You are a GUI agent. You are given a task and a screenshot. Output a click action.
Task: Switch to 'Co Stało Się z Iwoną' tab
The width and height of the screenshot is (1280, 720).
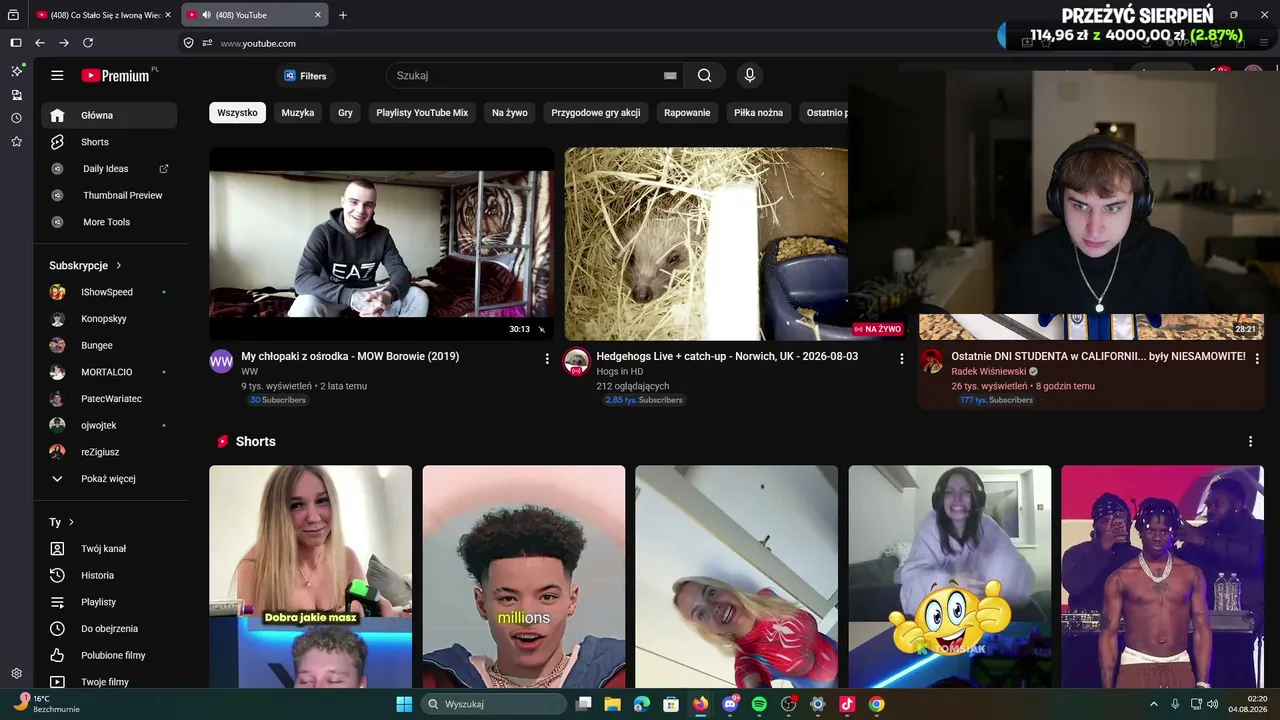(104, 15)
